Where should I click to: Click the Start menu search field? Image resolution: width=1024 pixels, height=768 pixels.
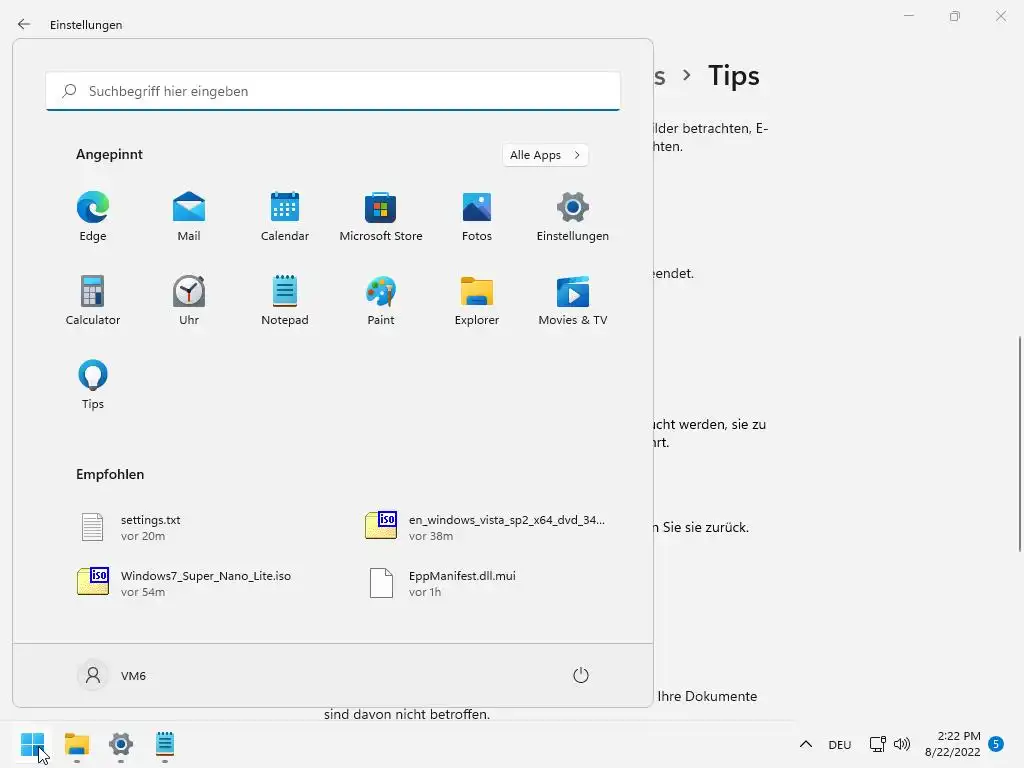pyautogui.click(x=333, y=91)
